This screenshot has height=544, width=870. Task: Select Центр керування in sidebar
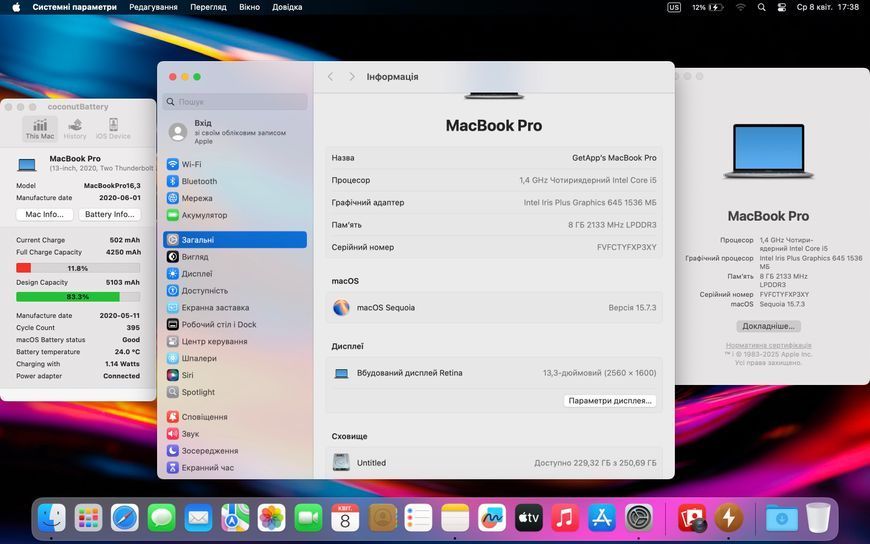(235, 341)
